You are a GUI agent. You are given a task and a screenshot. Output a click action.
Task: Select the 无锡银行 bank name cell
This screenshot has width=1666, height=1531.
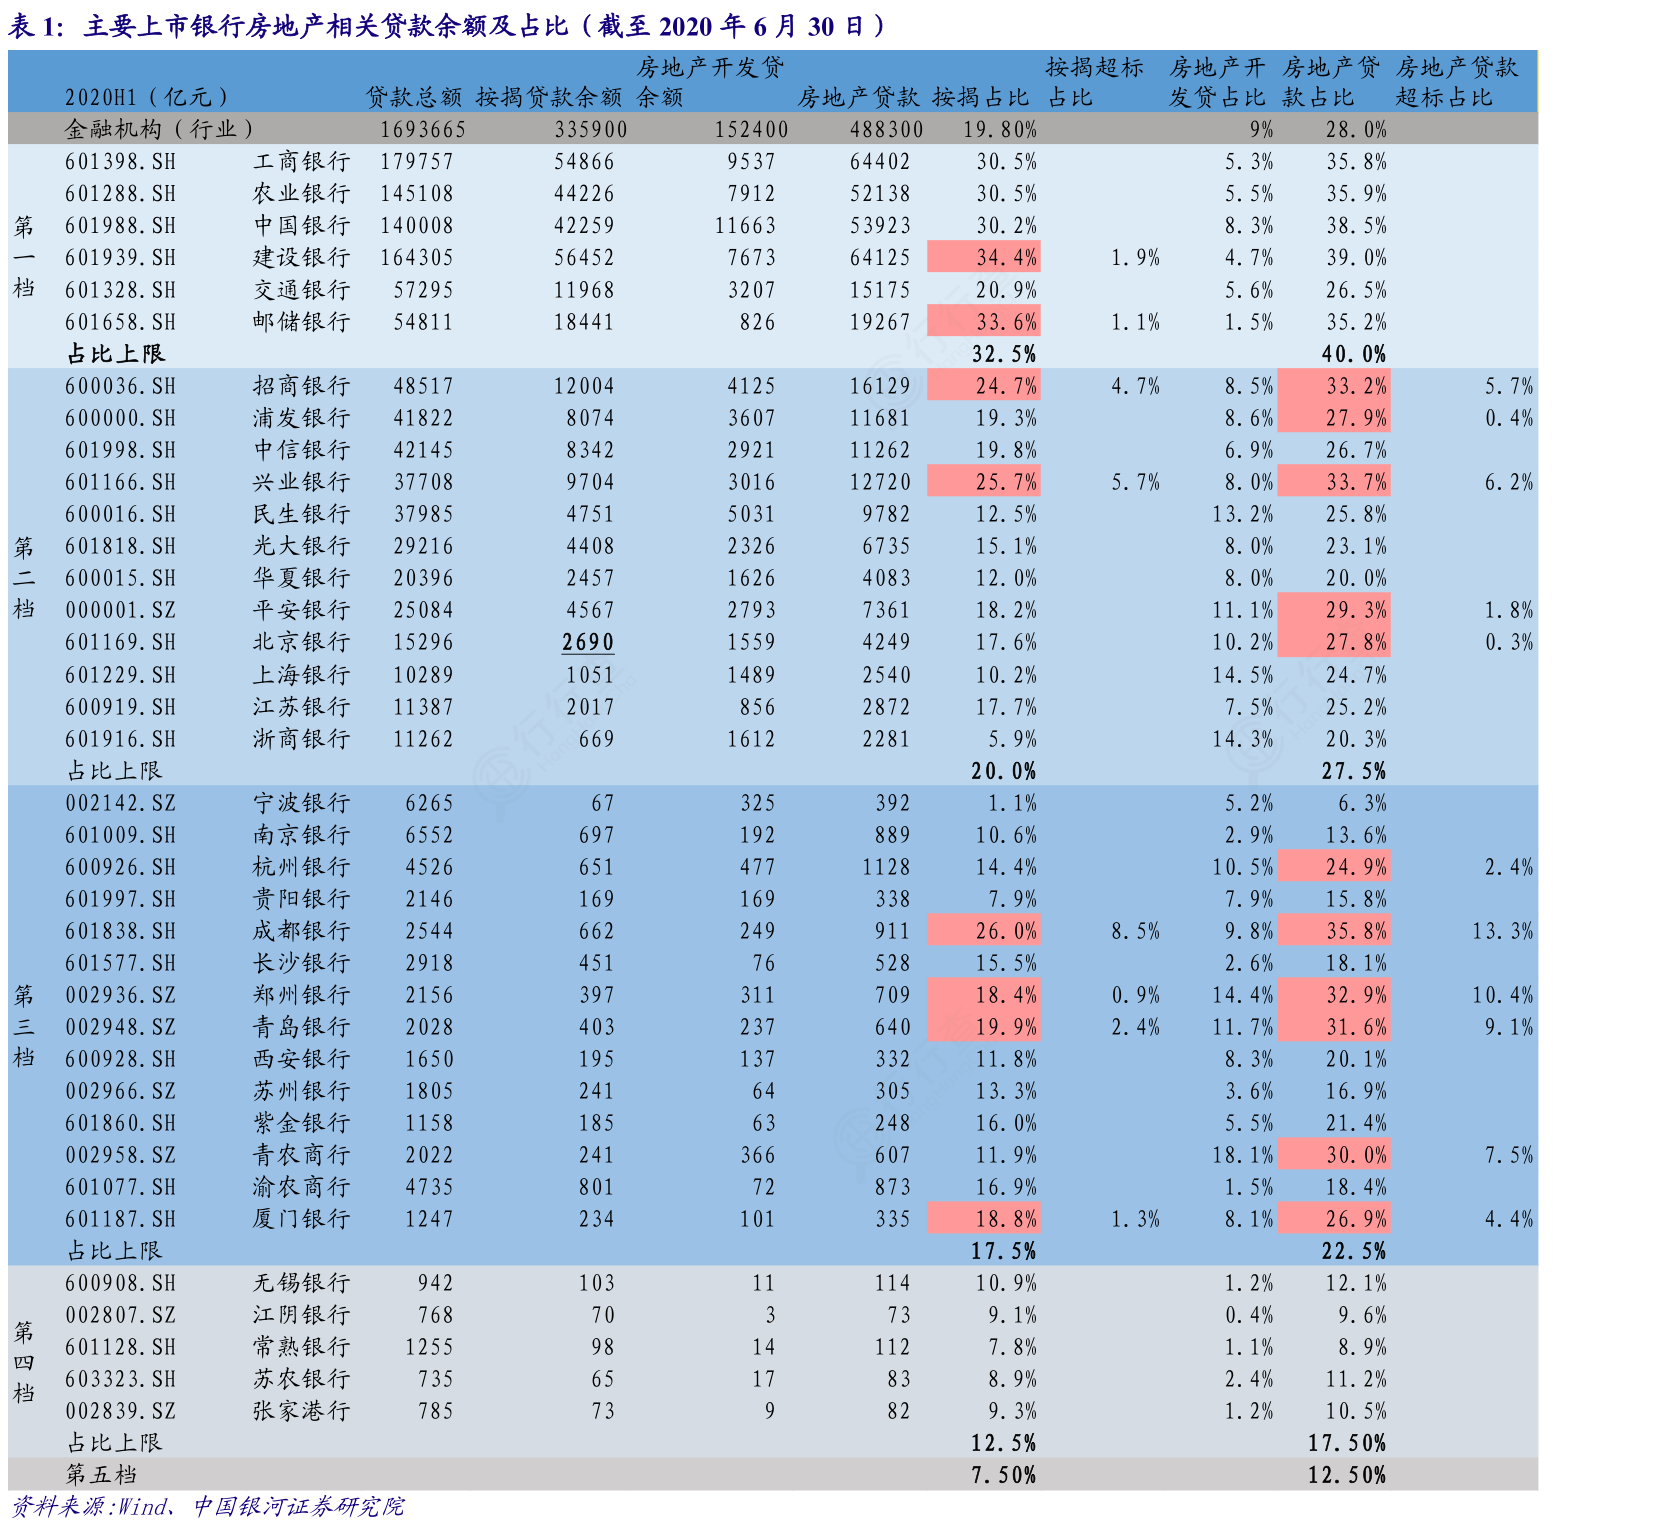pos(301,1283)
